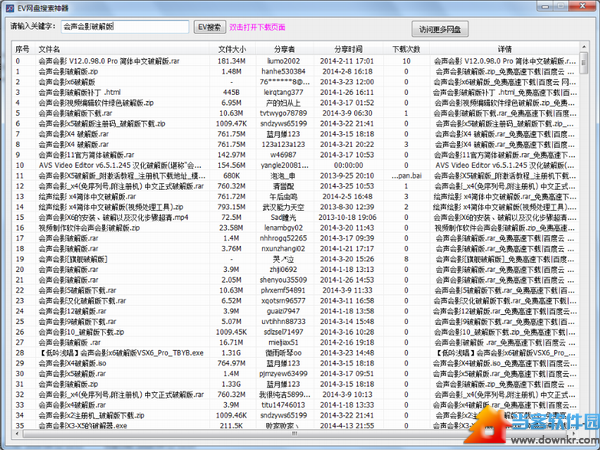Click sharer name 武汉能力天空

click(284, 207)
